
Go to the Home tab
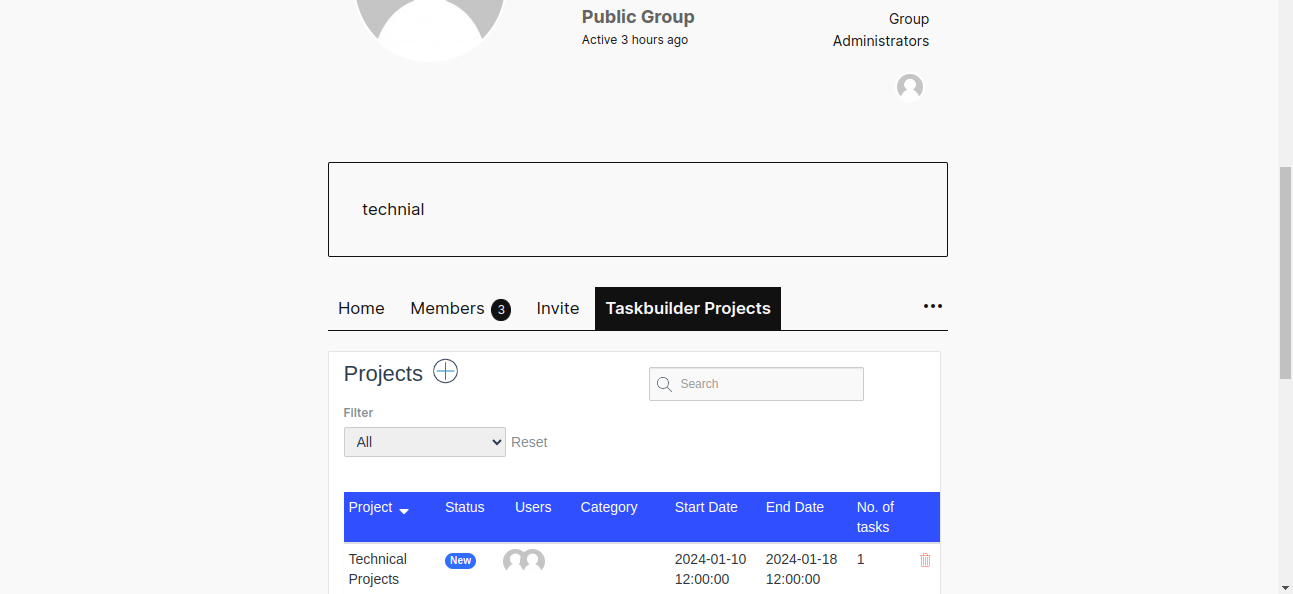(361, 308)
